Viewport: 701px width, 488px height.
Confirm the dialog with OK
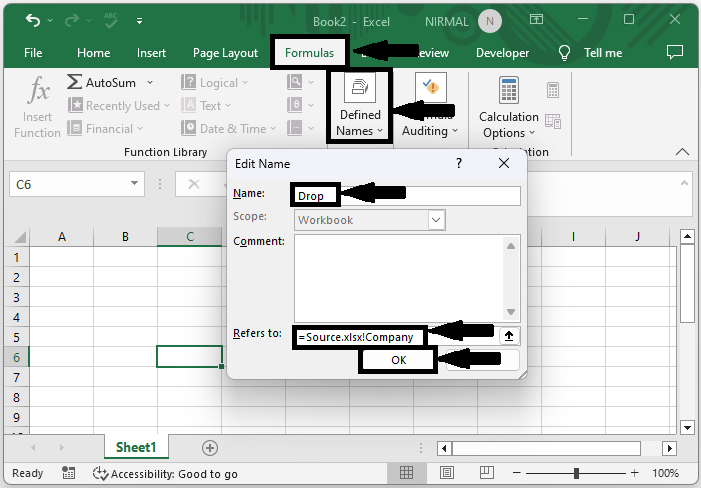[x=398, y=360]
